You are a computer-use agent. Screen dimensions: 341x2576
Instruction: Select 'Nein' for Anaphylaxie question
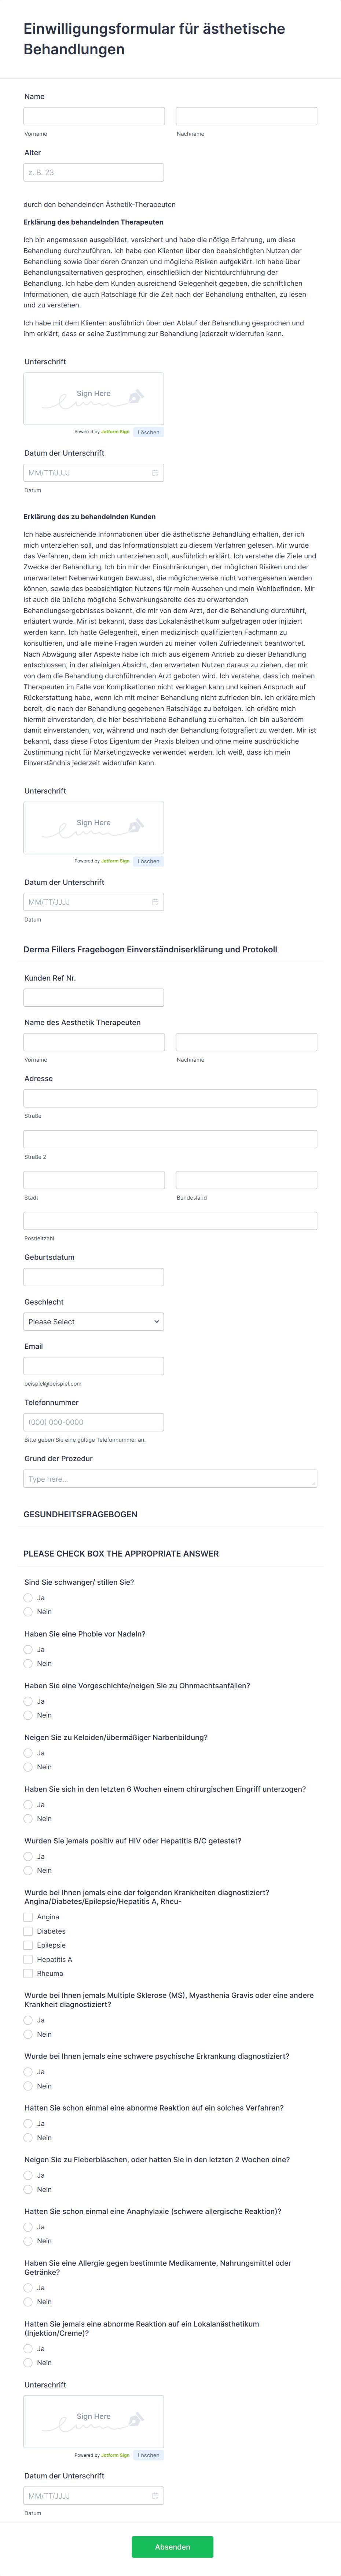(x=28, y=2241)
